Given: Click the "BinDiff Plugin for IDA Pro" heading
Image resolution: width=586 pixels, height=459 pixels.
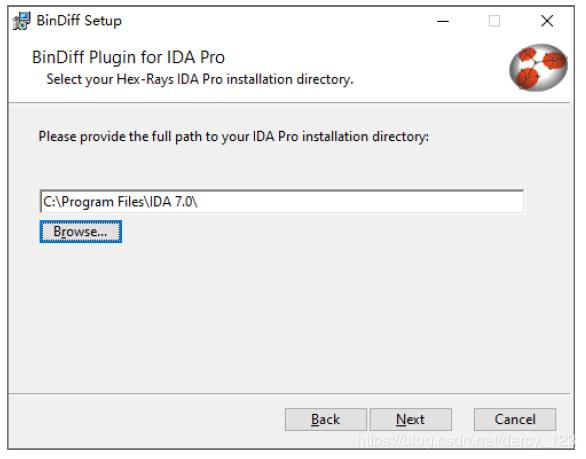Looking at the screenshot, I should click(x=129, y=57).
